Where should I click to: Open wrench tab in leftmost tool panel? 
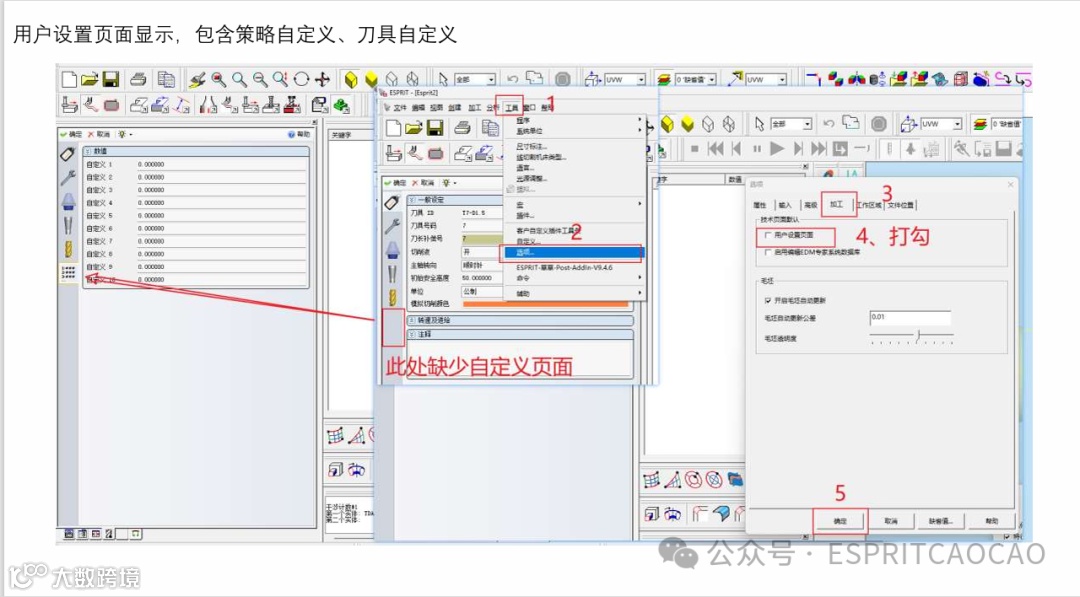click(68, 178)
